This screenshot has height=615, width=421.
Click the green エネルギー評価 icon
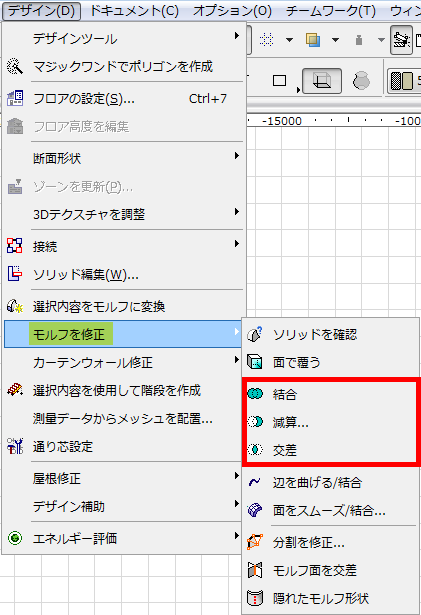(15, 538)
